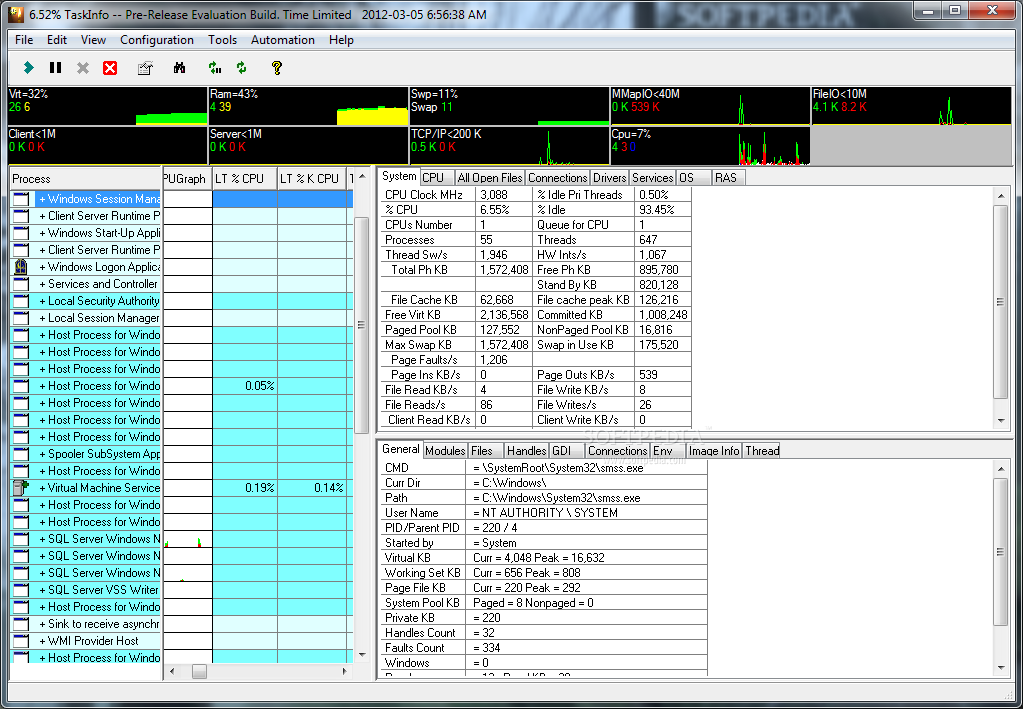
Task: Expand the SQL Server VSS Writer node
Action: click(x=42, y=590)
